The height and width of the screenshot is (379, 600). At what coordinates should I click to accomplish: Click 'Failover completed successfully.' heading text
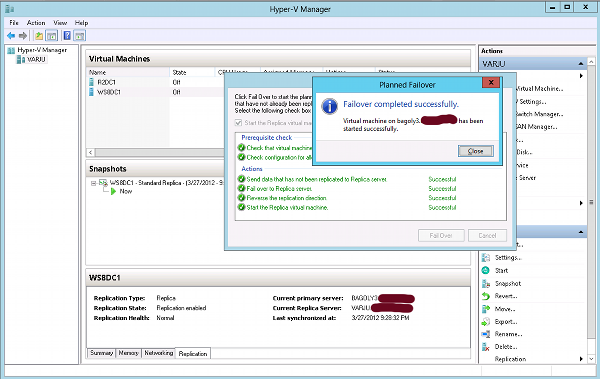401,104
